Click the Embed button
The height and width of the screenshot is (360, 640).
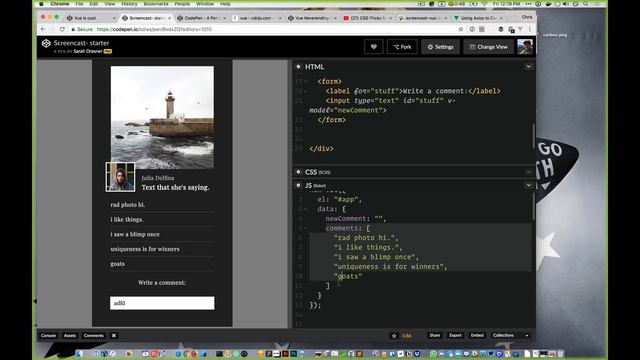[477, 336]
